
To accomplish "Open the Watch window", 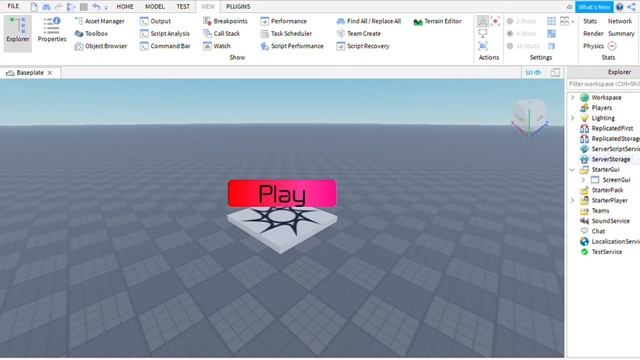I will click(217, 46).
